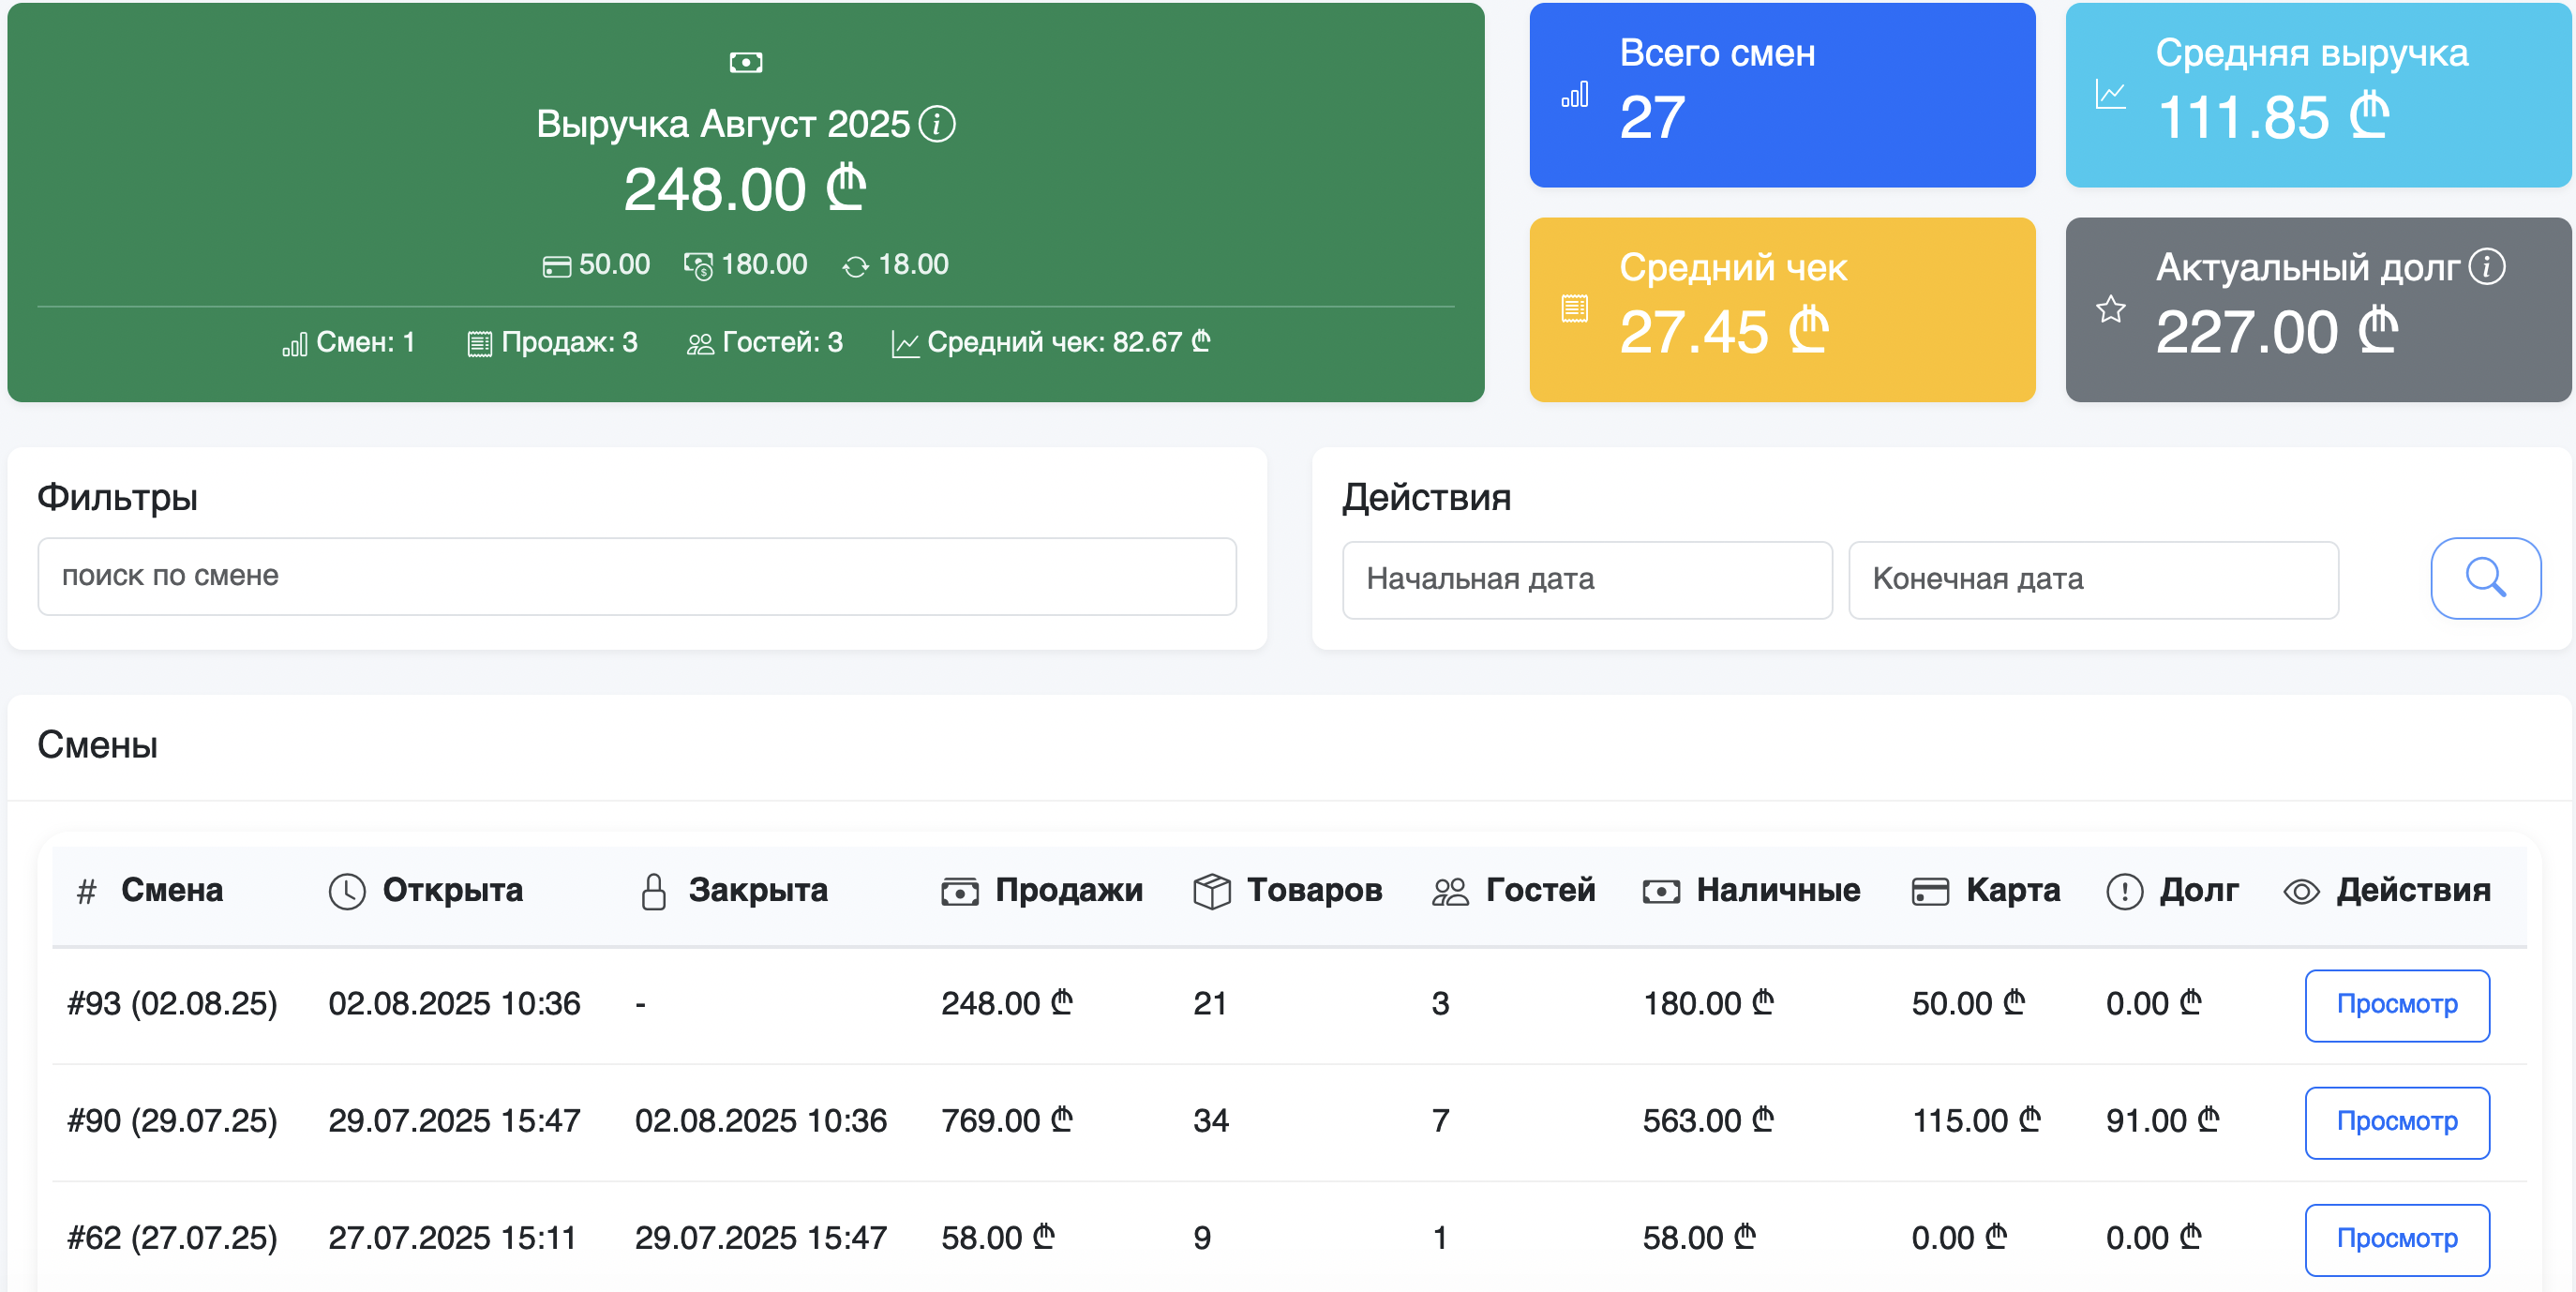Click the bar chart icon on Всего смен card

(x=1575, y=97)
